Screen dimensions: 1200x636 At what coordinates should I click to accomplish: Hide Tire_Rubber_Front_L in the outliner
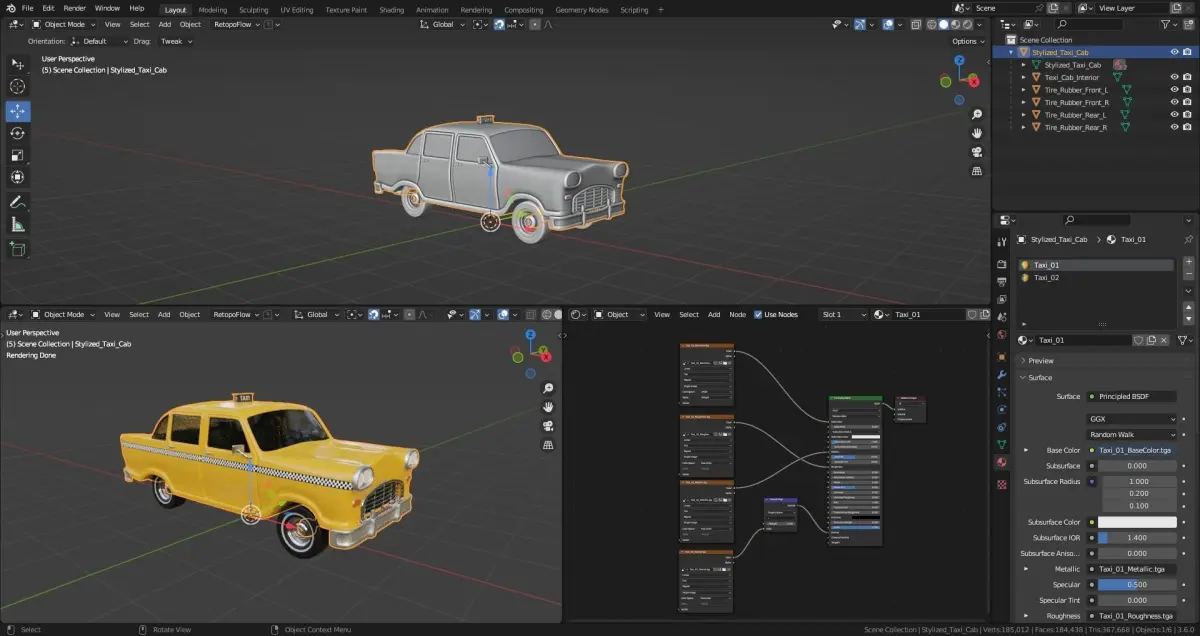pyautogui.click(x=1174, y=90)
